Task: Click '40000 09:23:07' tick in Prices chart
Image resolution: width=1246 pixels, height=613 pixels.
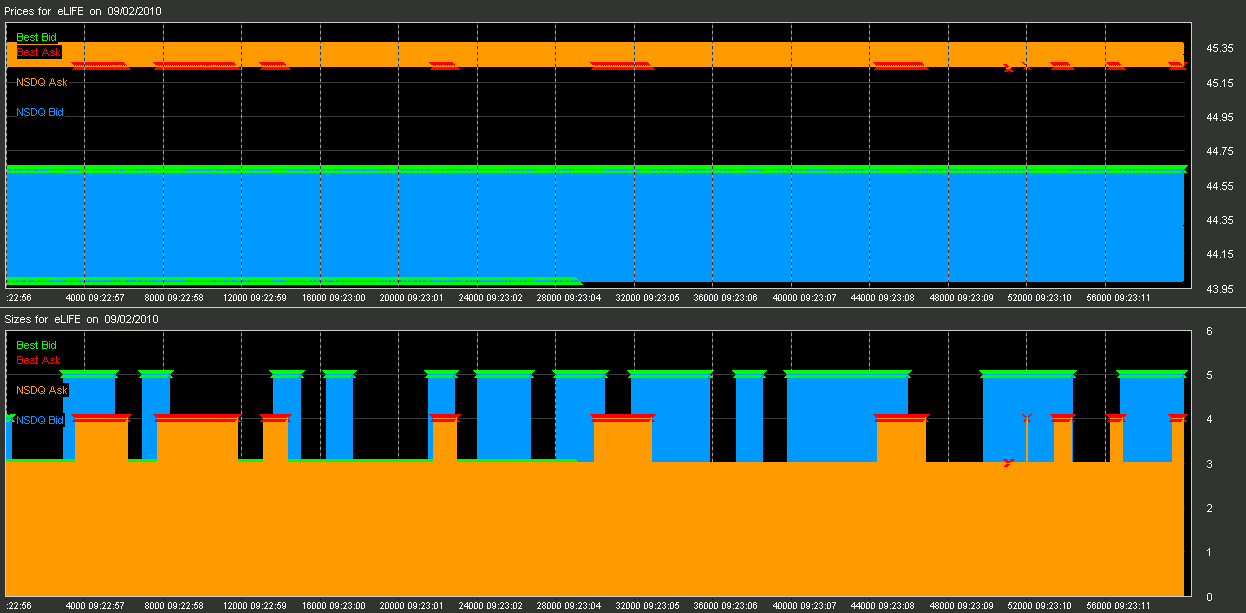Action: pos(805,298)
